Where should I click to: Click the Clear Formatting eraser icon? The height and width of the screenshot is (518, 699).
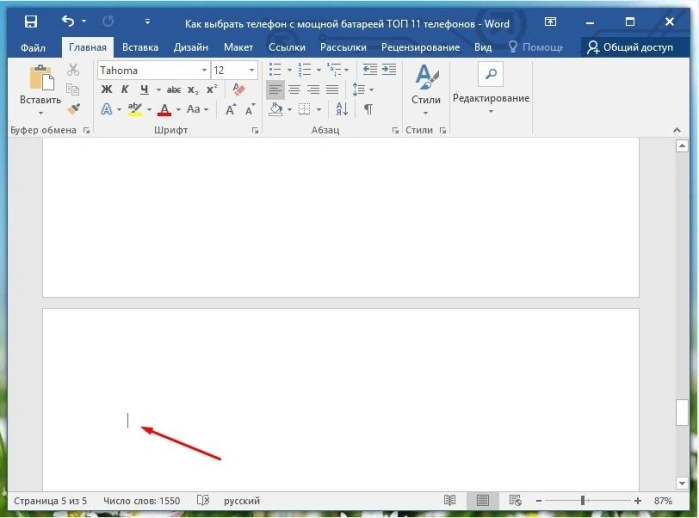point(238,89)
